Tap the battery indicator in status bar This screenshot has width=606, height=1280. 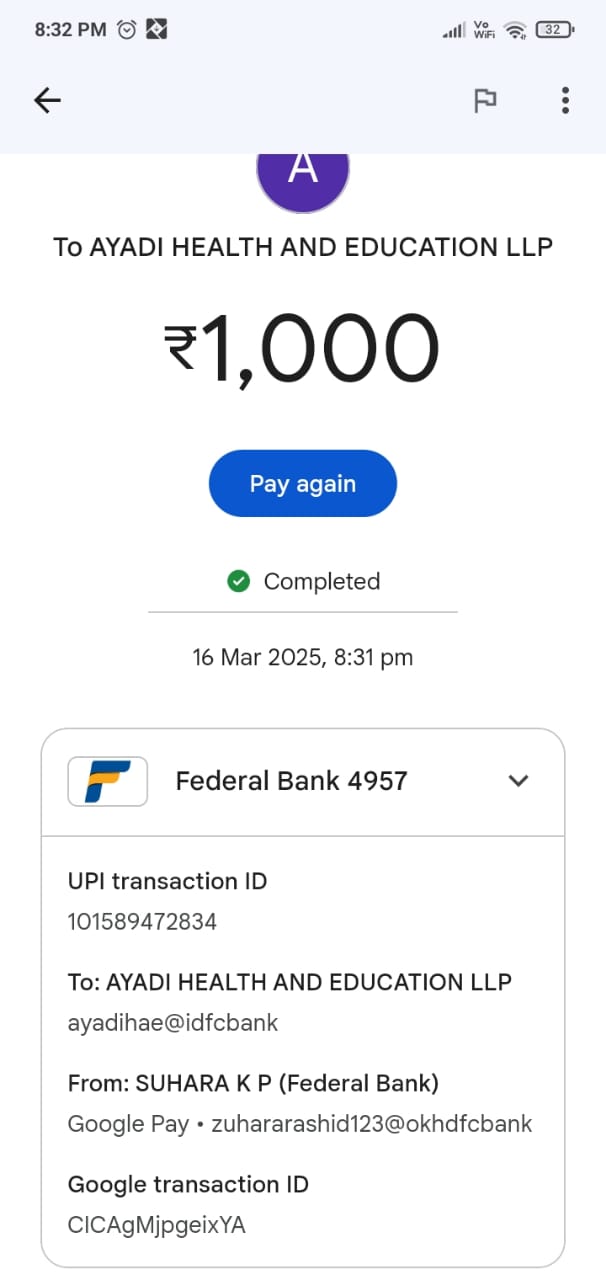[554, 30]
